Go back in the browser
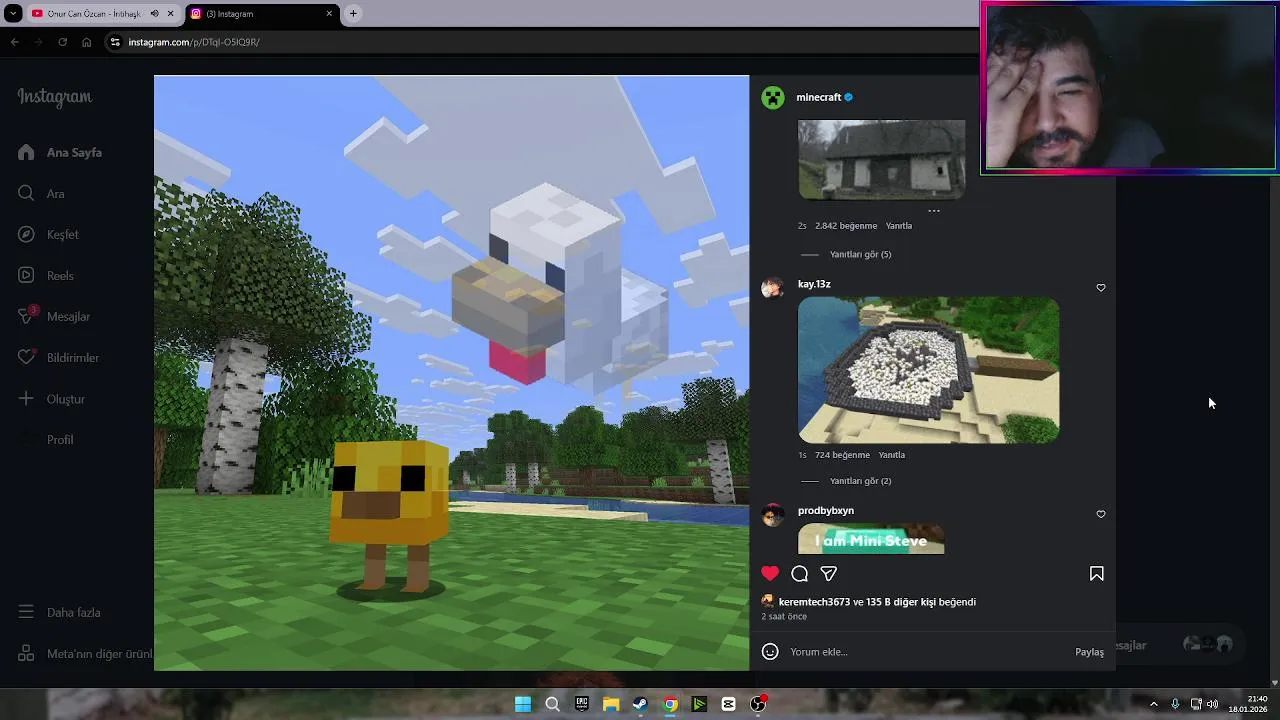 [14, 42]
